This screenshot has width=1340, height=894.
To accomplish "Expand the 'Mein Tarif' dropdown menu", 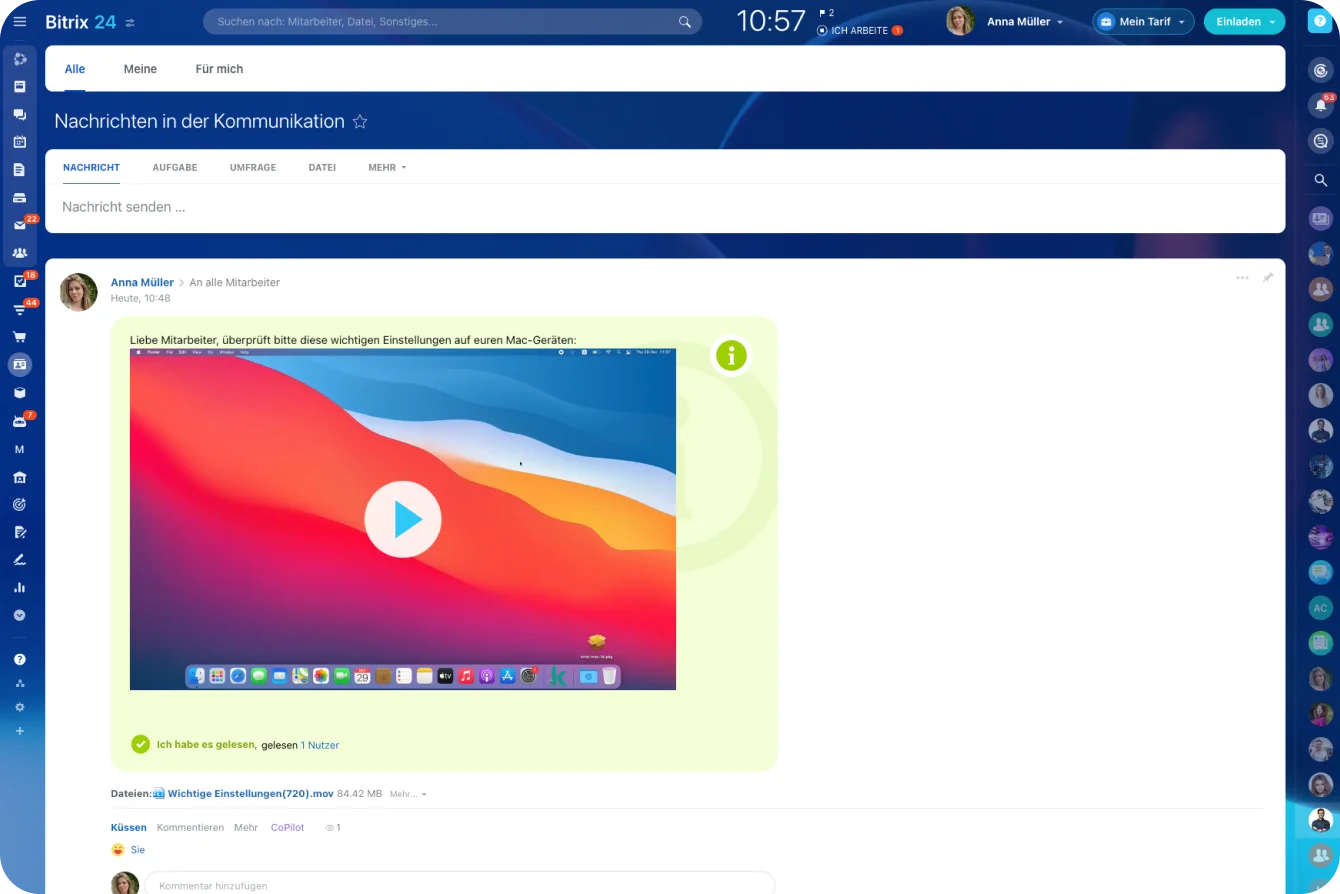I will (x=1143, y=21).
